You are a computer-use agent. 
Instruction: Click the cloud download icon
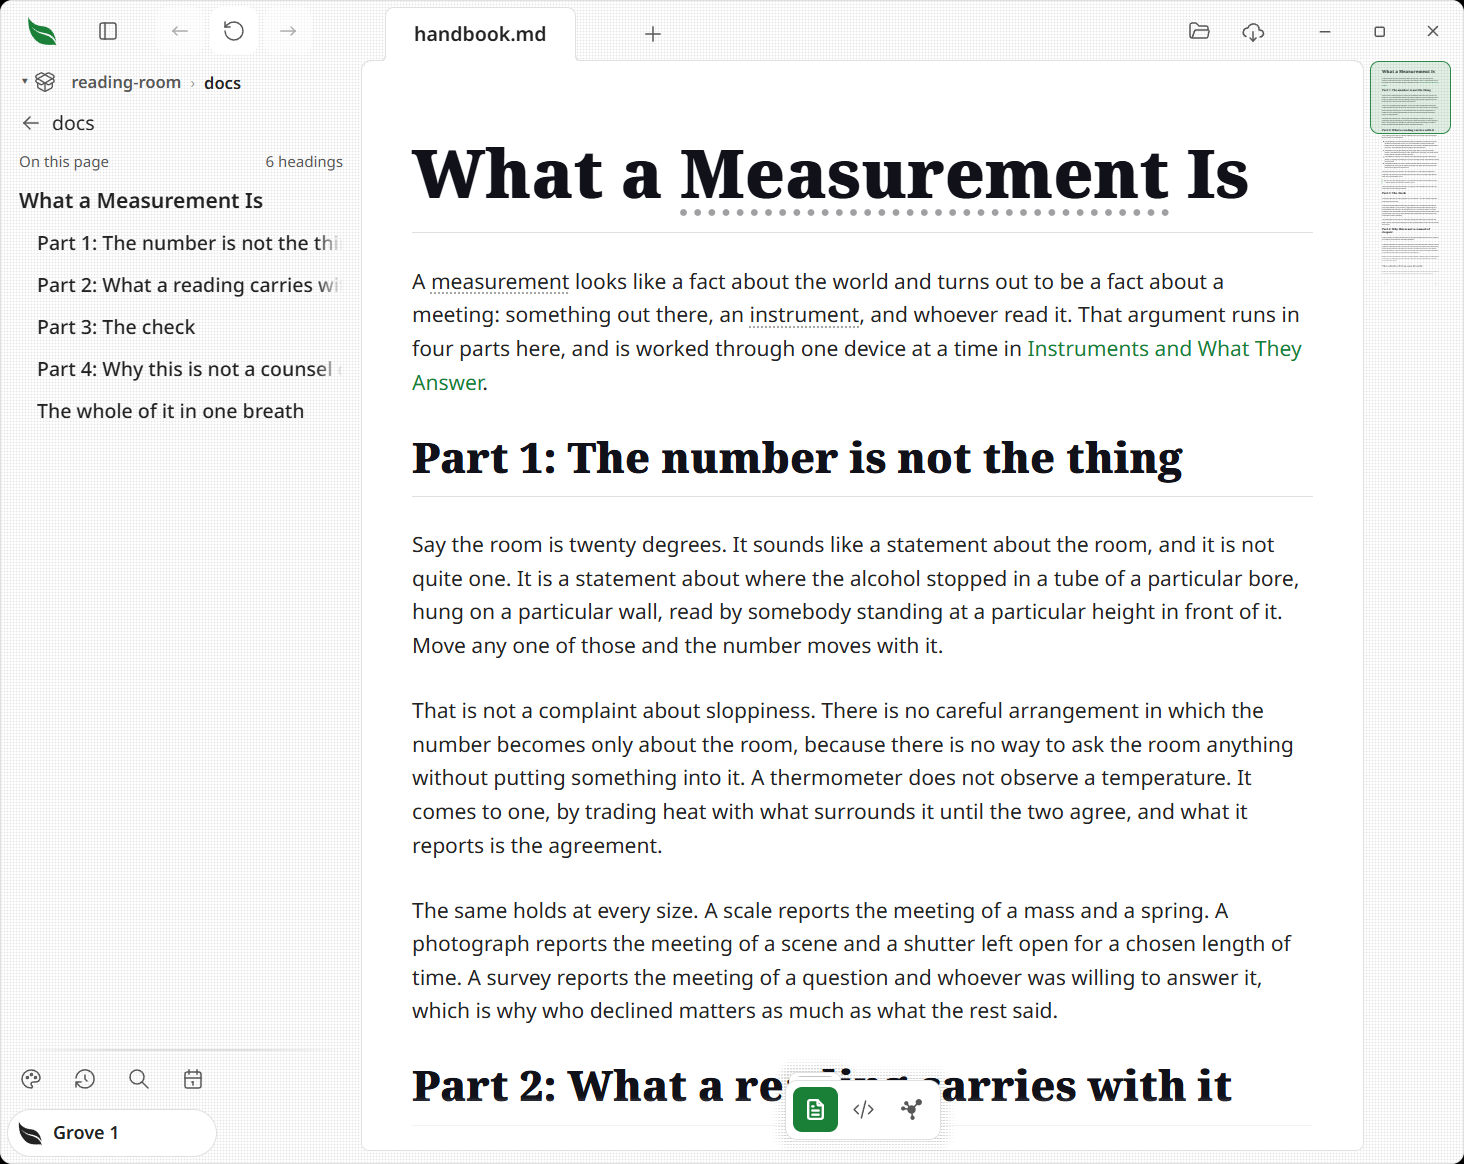(1253, 32)
